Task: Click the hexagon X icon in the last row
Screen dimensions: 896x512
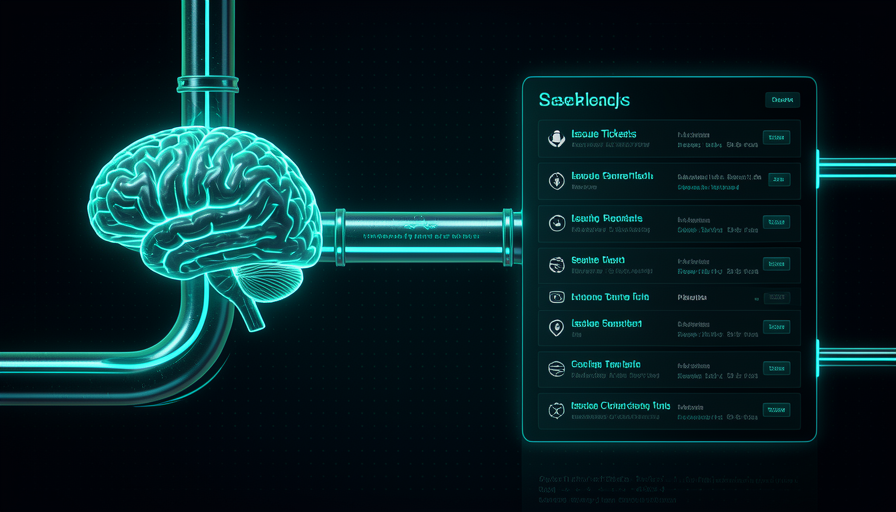Action: click(557, 410)
